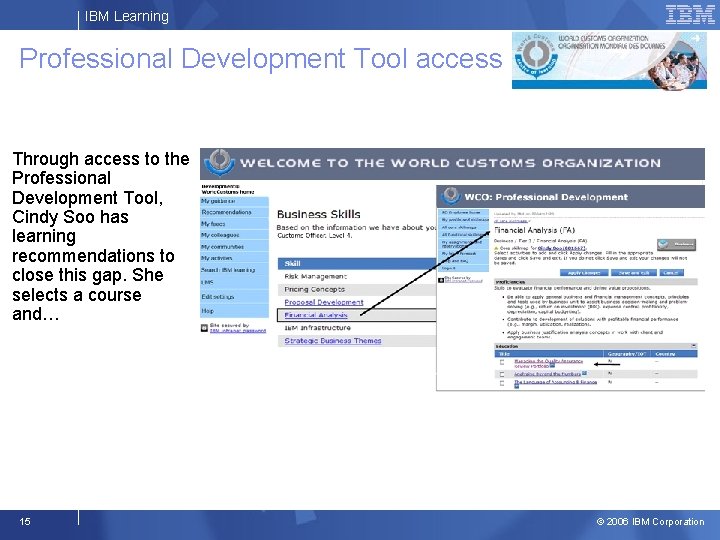The height and width of the screenshot is (540, 720).
Task: Open My profile and skillmaps in PD sidebar
Action: (463, 220)
